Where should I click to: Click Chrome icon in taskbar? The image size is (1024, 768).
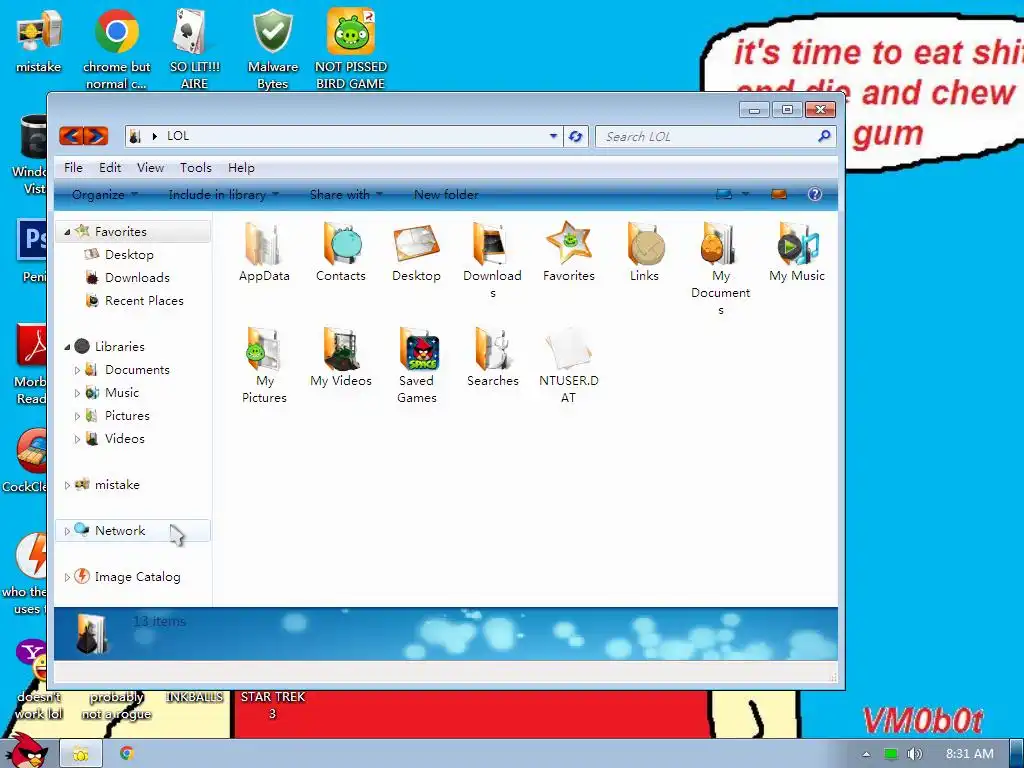coord(127,754)
